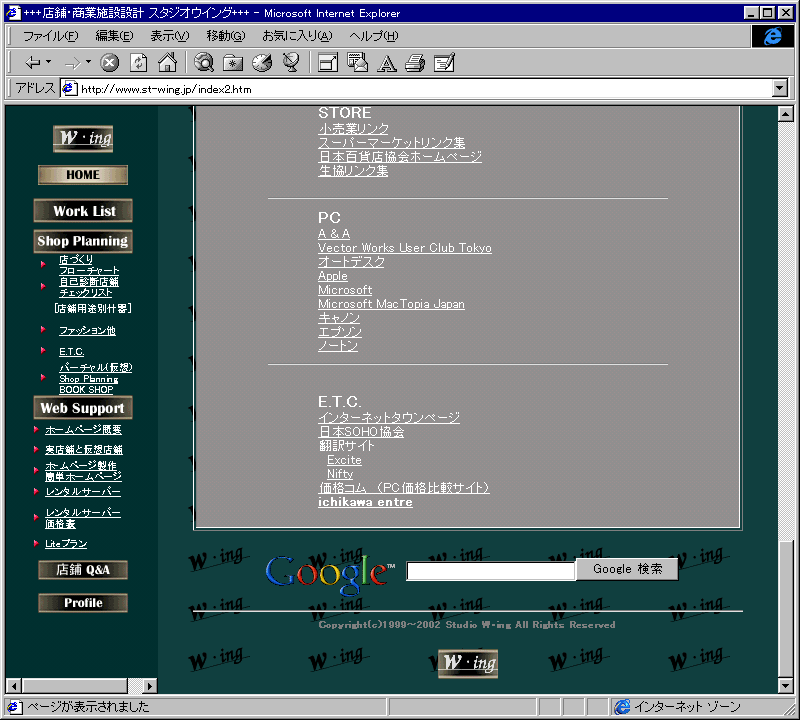This screenshot has height=720, width=800.
Task: Open the ファイル(F) menu
Action: [51, 36]
